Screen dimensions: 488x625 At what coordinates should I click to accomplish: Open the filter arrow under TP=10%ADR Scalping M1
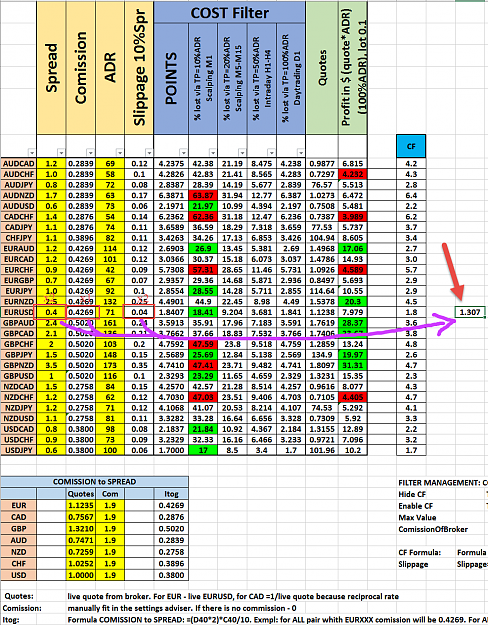(x=213, y=153)
